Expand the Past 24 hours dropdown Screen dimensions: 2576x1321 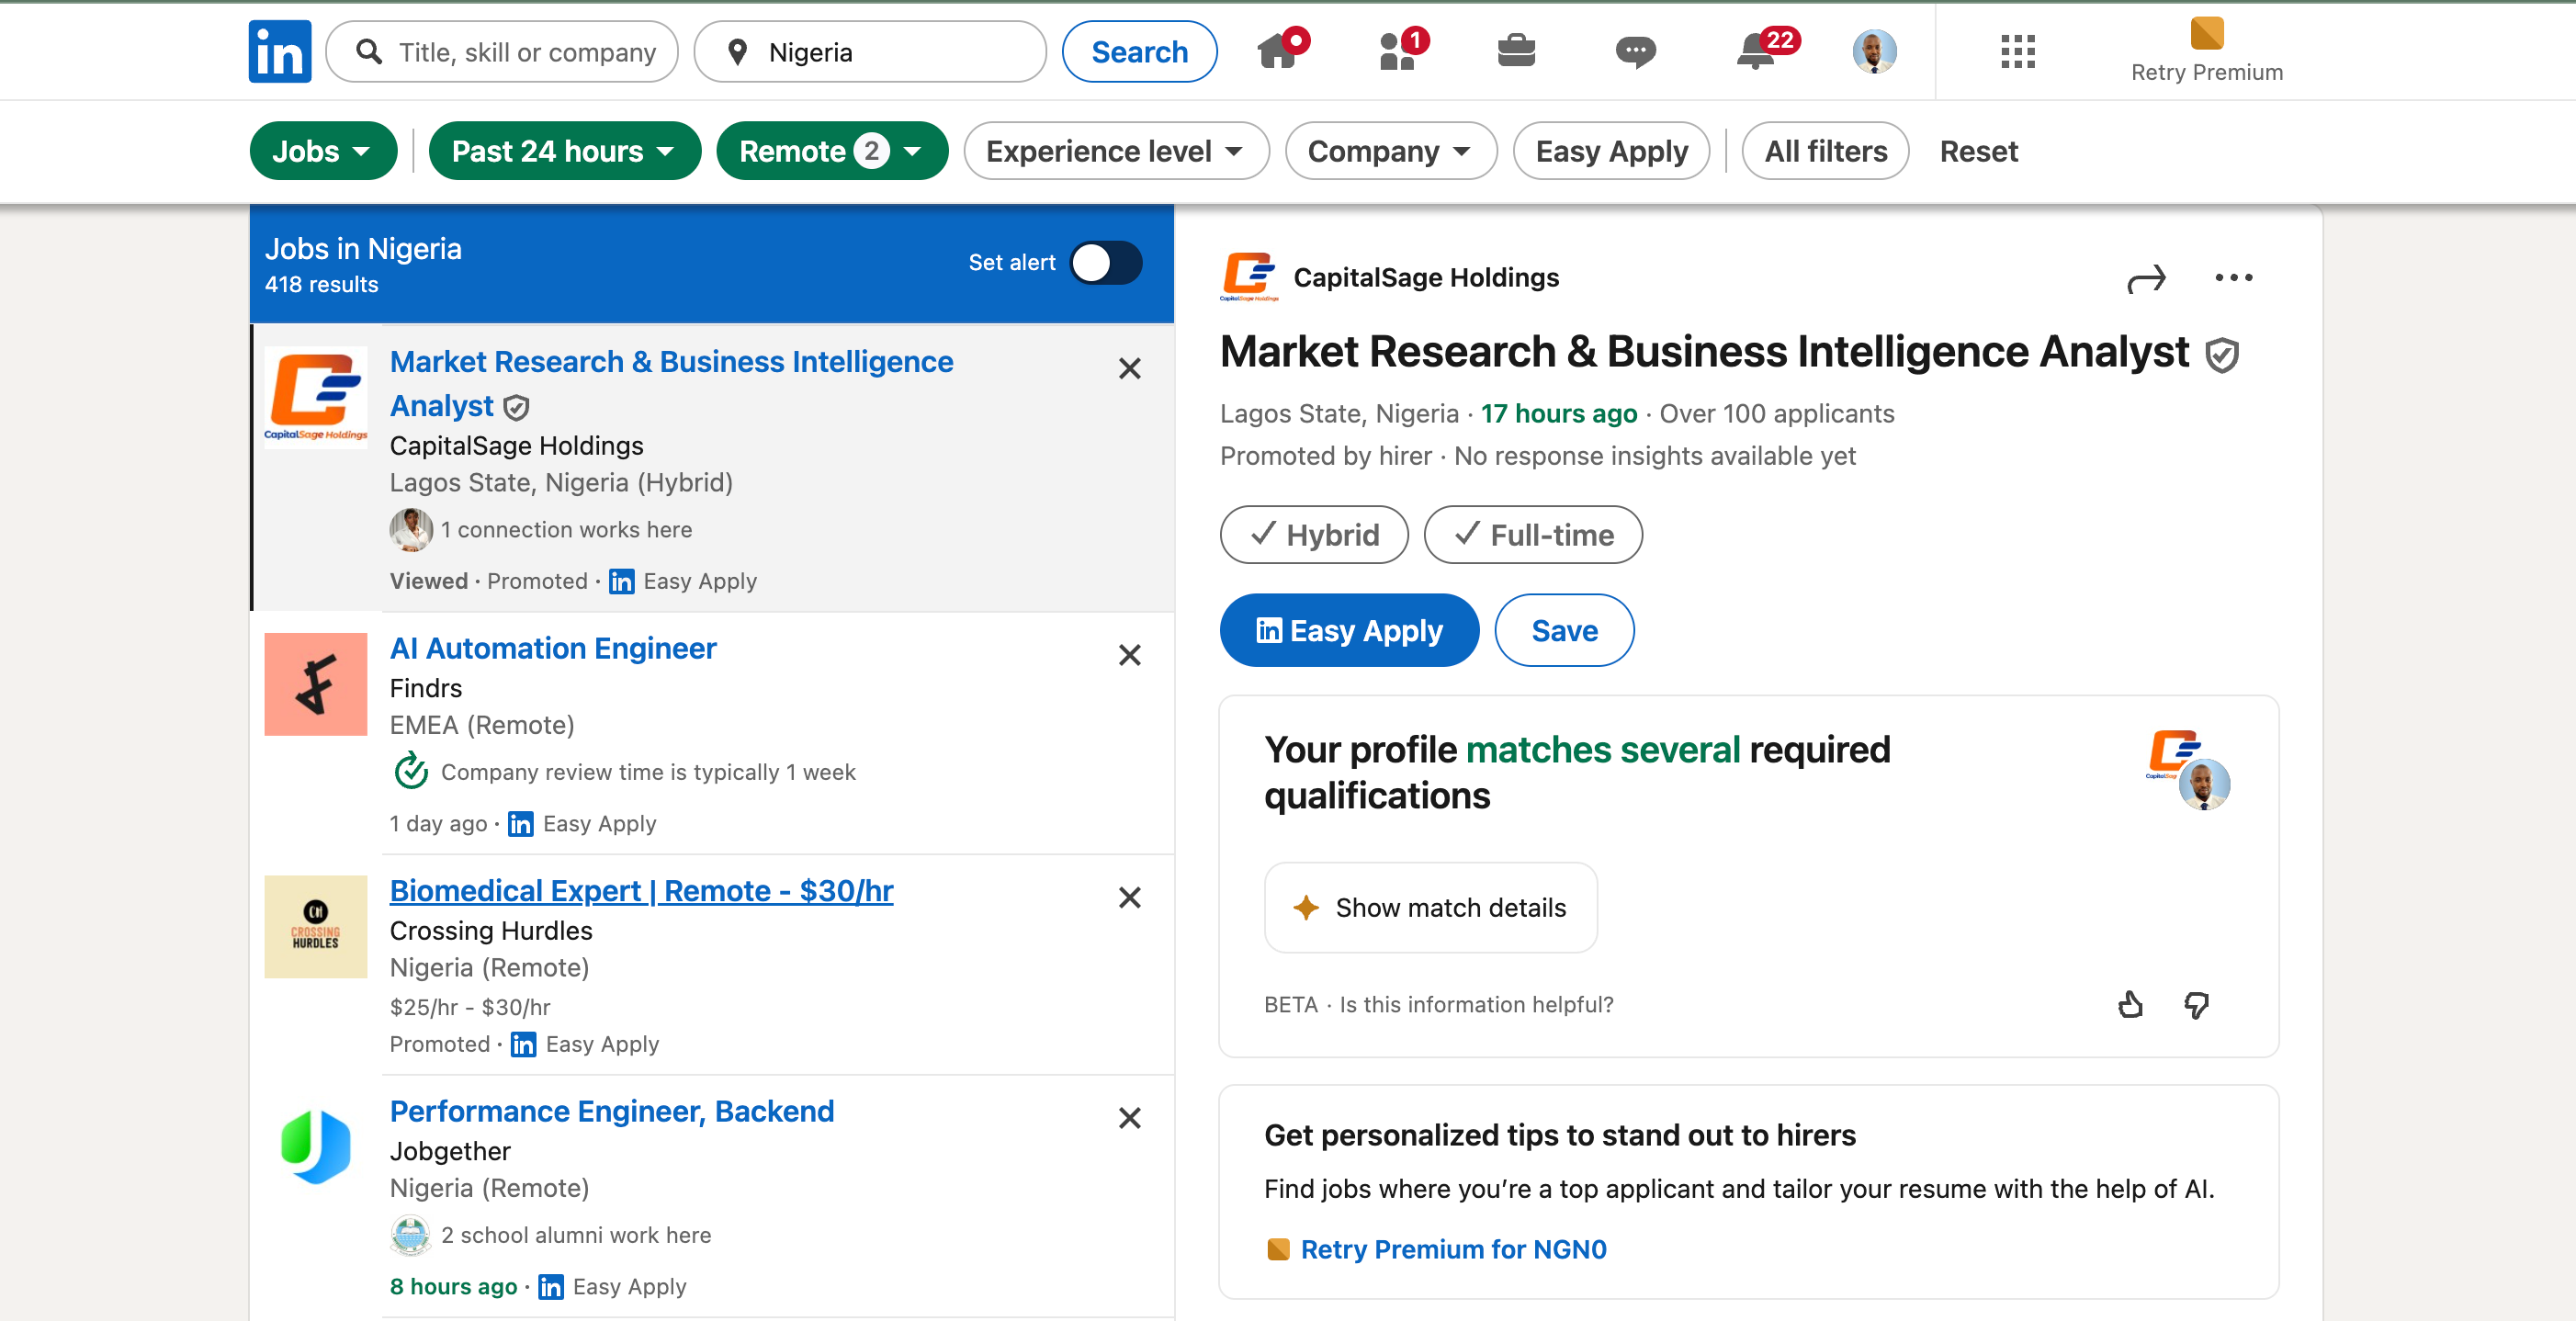click(x=564, y=151)
